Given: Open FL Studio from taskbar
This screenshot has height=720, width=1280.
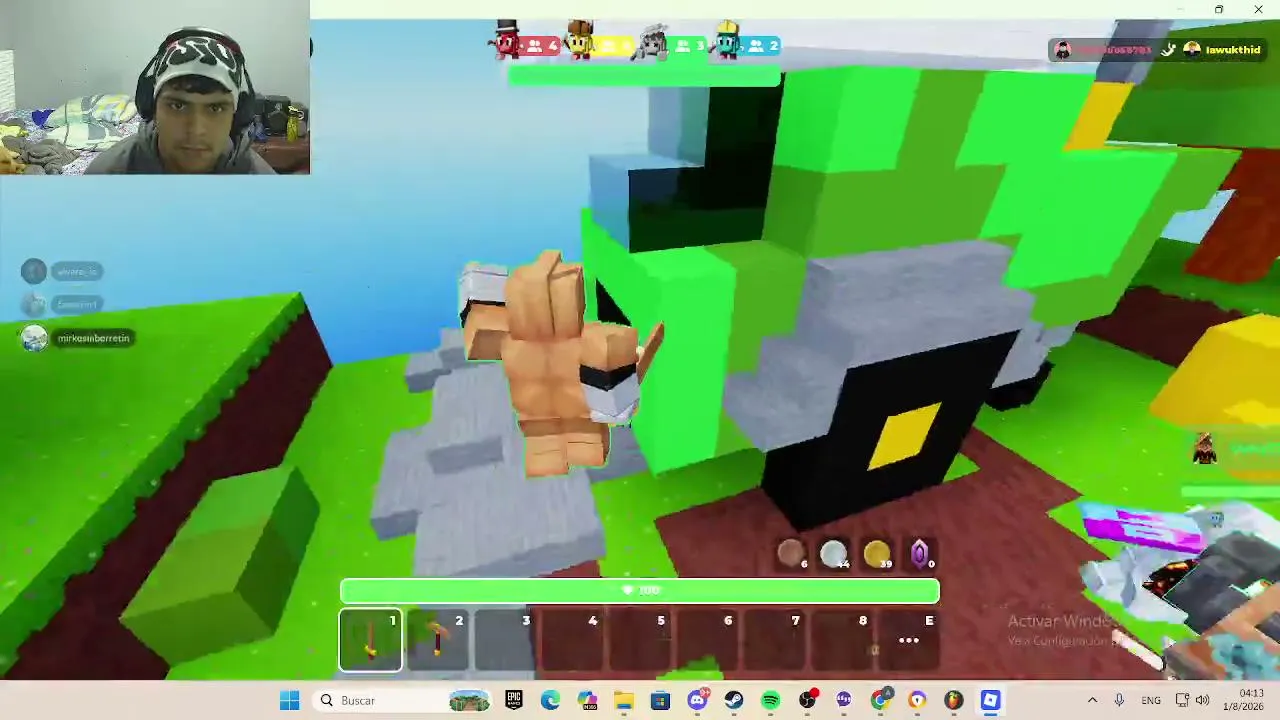Looking at the screenshot, I should coord(953,701).
